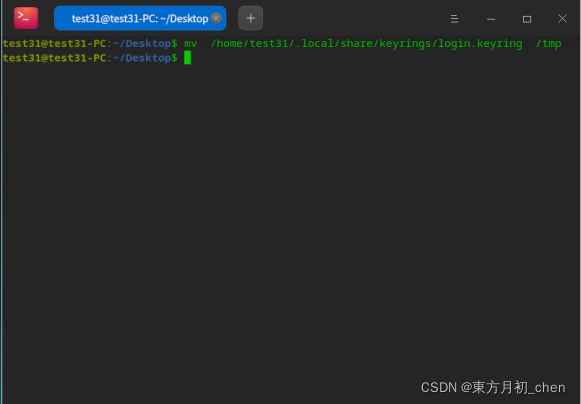Close the ~/Desktop terminal tab
This screenshot has width=581, height=404.
pos(216,18)
